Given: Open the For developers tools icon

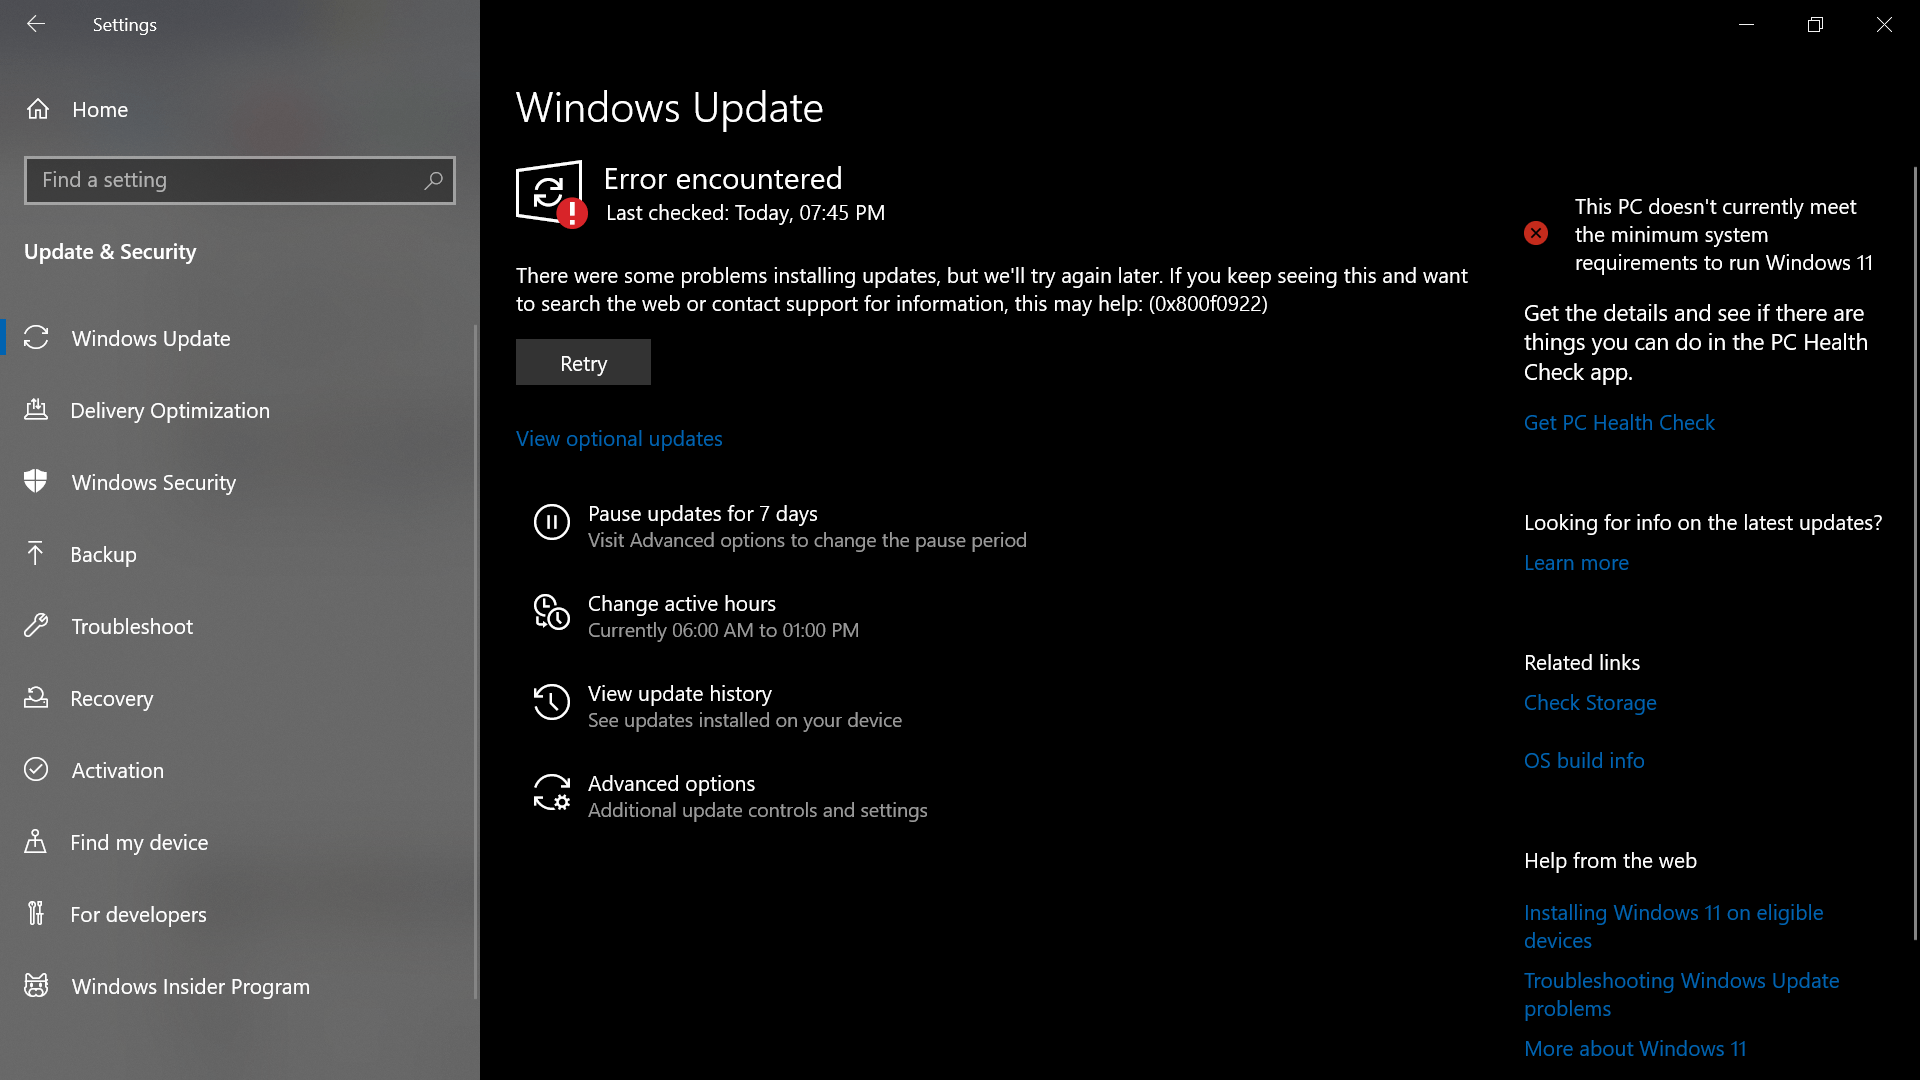Looking at the screenshot, I should click(x=36, y=914).
